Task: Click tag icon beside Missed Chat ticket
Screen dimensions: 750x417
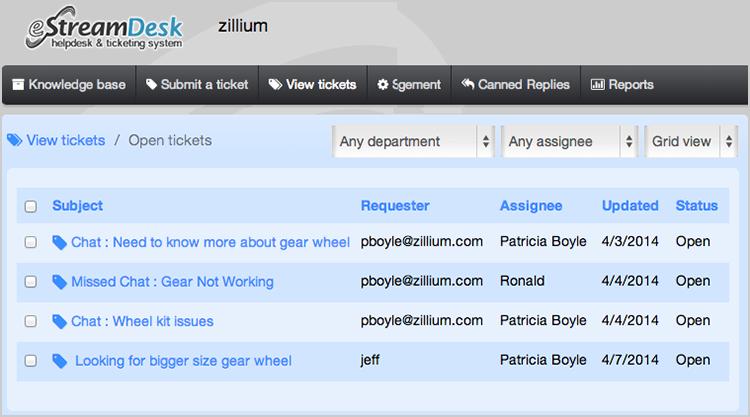Action: point(59,282)
